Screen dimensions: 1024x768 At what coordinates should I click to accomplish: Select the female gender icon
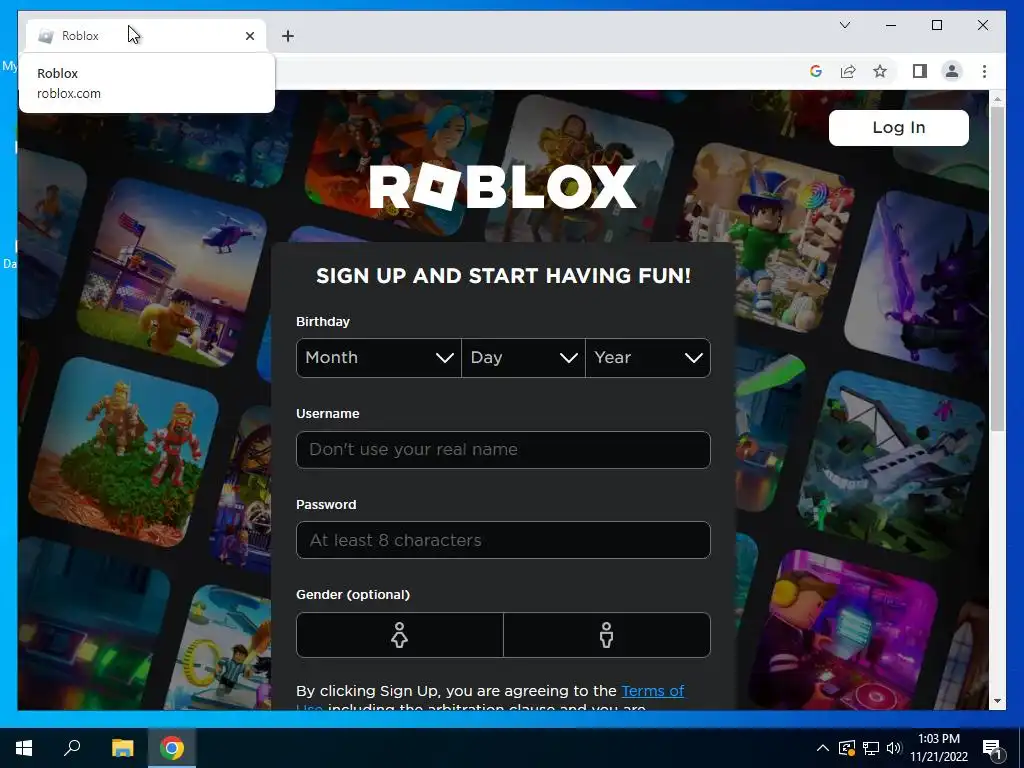[400, 635]
